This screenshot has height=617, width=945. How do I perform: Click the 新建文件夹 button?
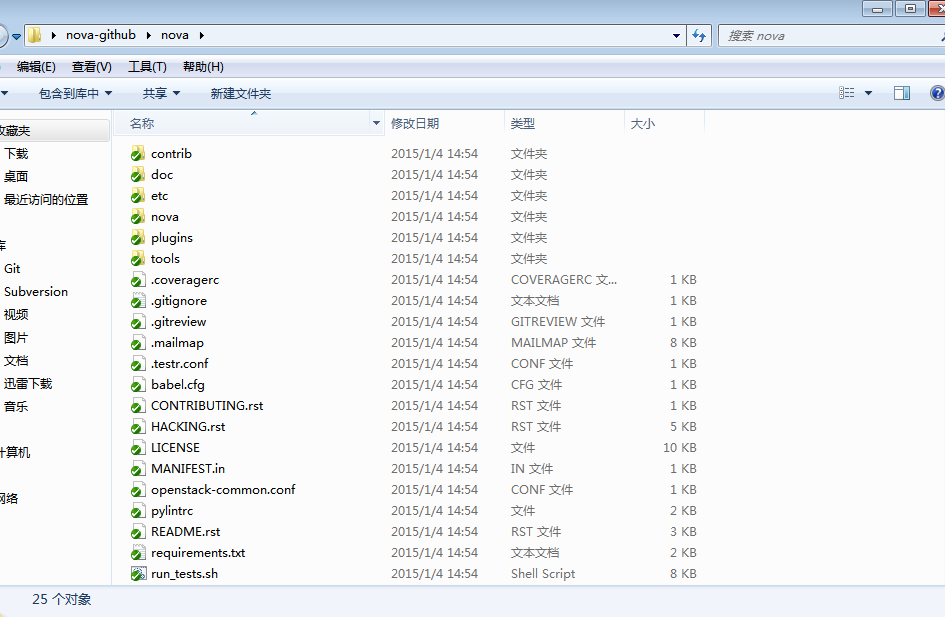tap(240, 93)
